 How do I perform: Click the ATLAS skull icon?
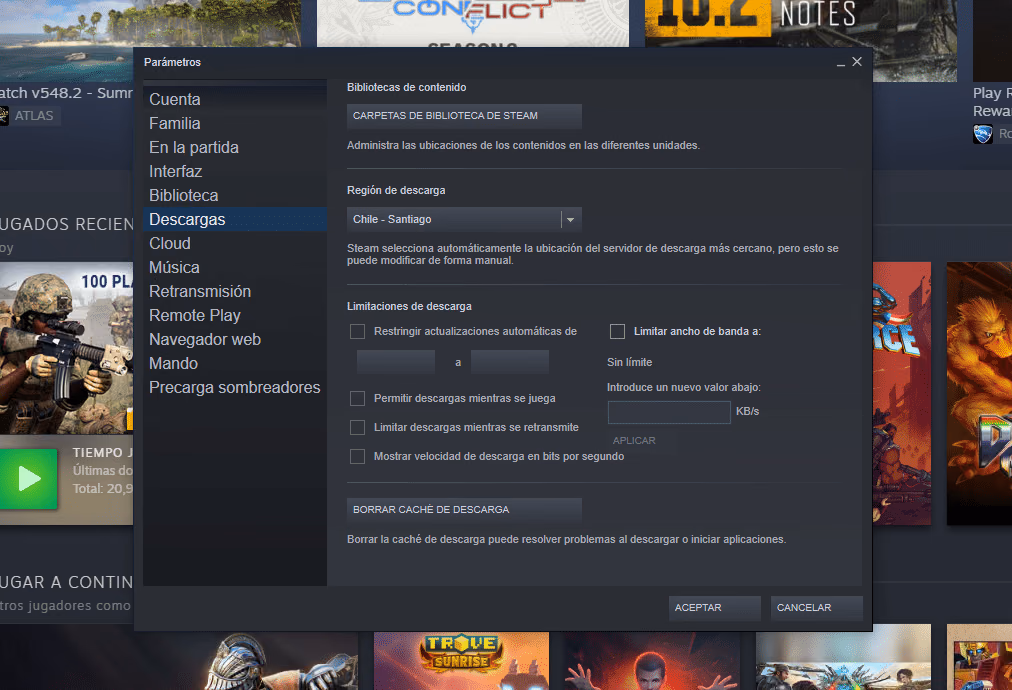pos(3,116)
